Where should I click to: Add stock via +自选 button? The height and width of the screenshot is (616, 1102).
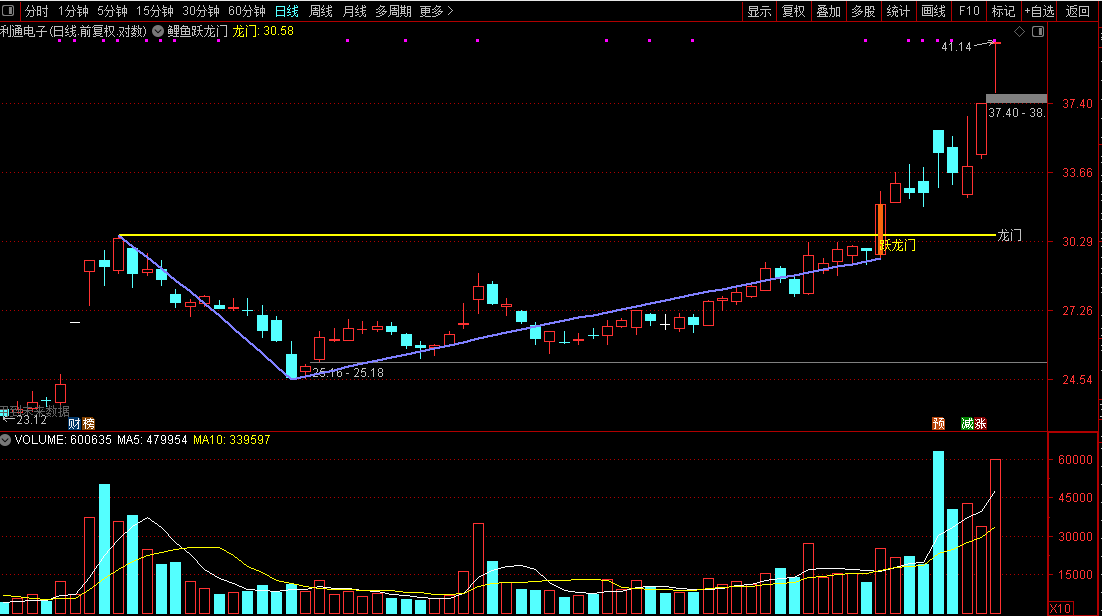click(x=1039, y=11)
